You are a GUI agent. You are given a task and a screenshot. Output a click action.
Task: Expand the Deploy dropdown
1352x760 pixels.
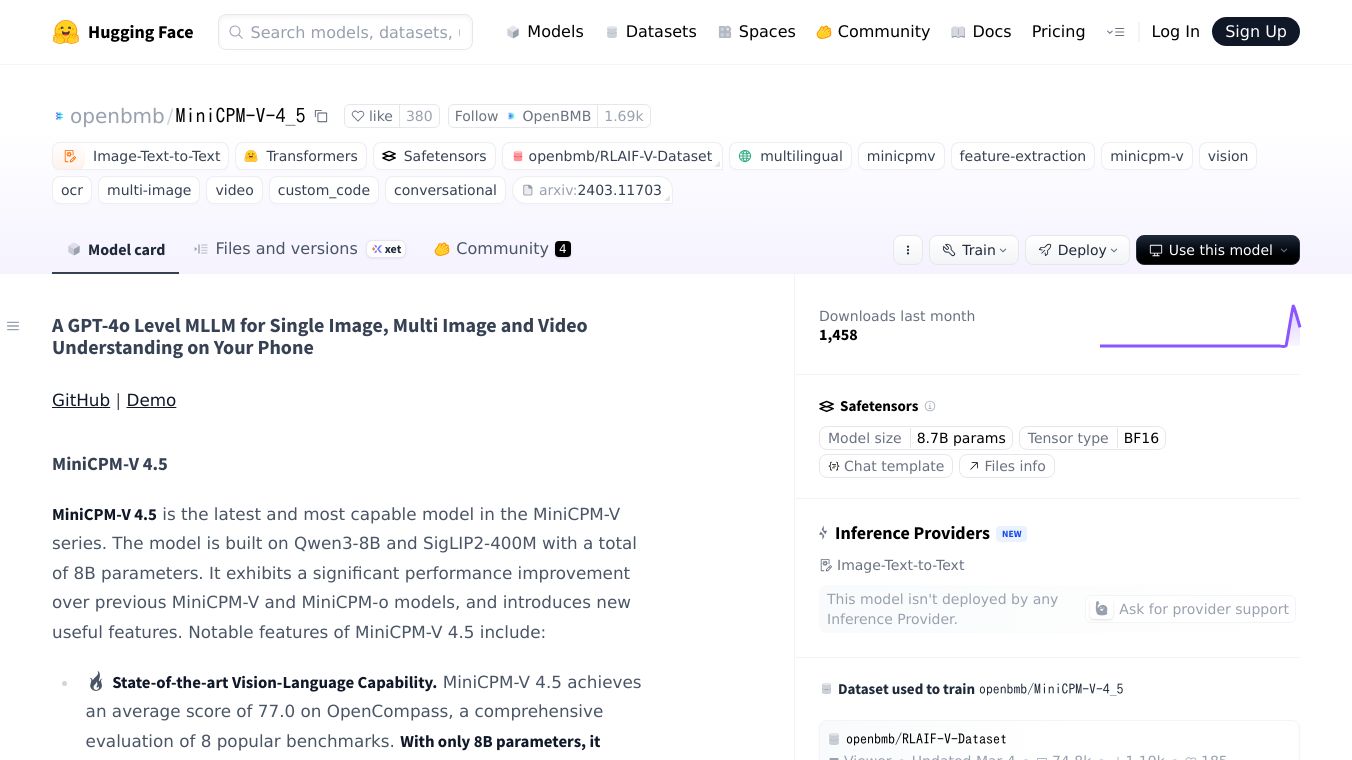click(x=1077, y=250)
